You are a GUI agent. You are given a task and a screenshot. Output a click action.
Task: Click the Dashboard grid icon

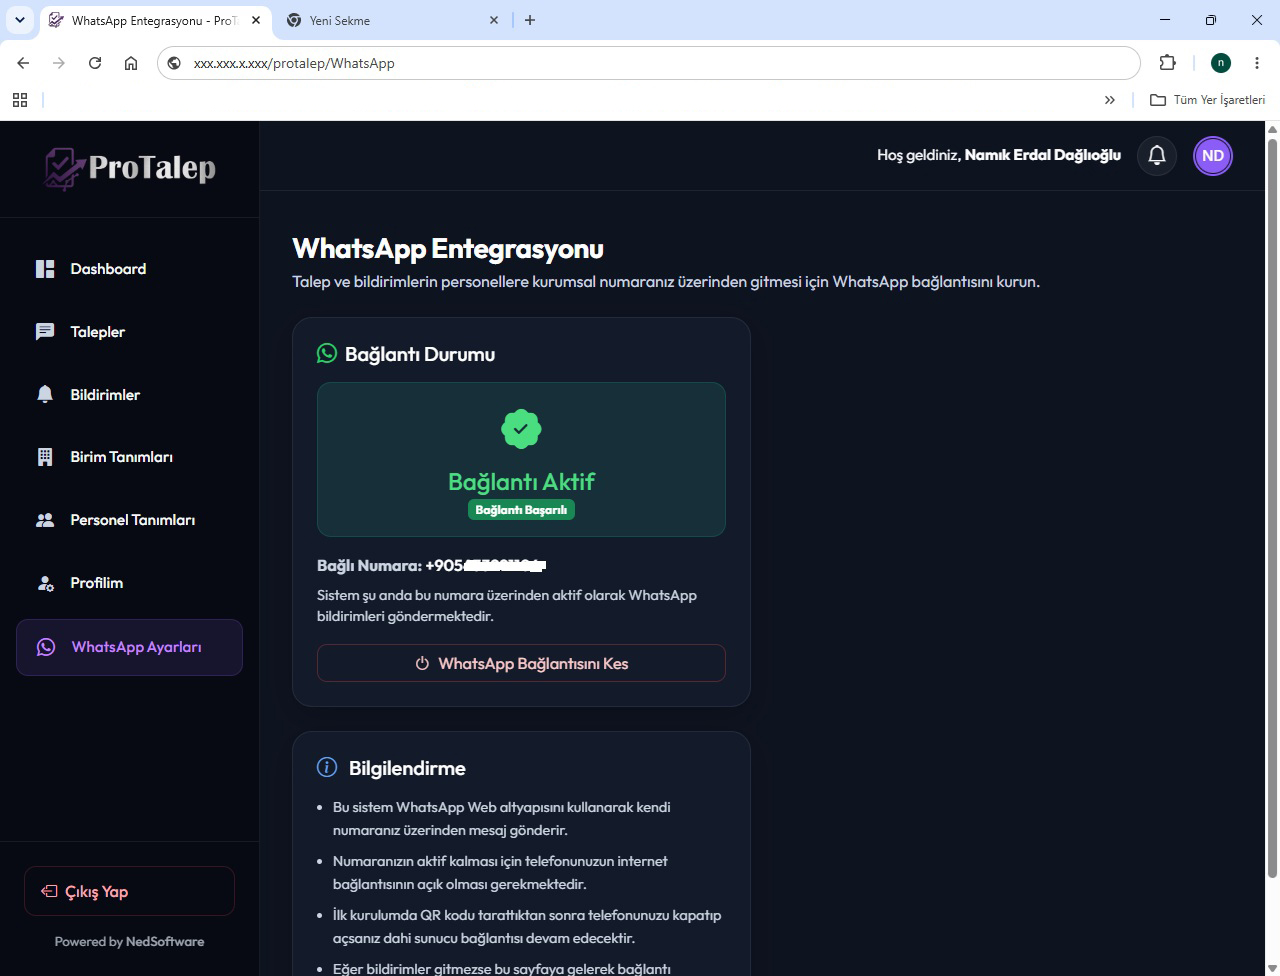point(45,269)
